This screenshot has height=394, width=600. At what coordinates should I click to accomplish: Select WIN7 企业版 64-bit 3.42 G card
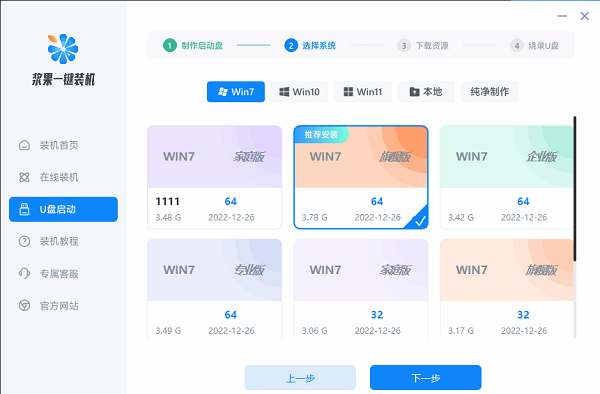pos(507,177)
